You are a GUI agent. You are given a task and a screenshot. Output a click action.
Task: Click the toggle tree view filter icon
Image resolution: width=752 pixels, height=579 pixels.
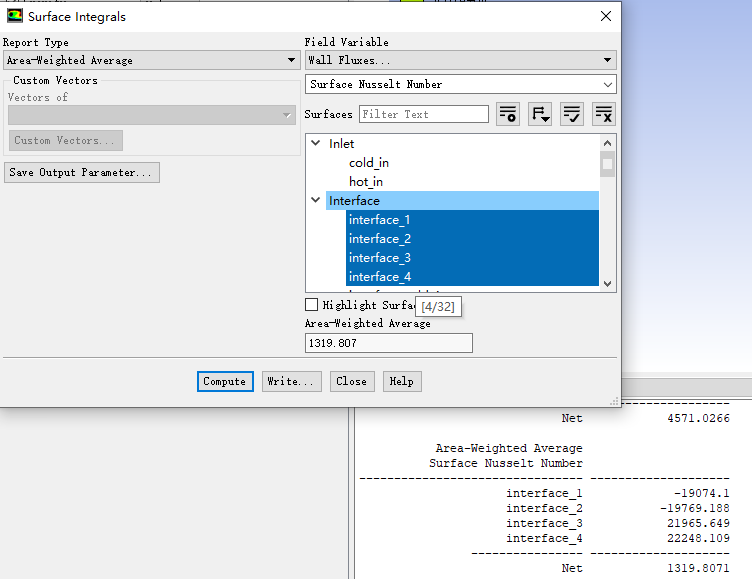click(x=508, y=114)
